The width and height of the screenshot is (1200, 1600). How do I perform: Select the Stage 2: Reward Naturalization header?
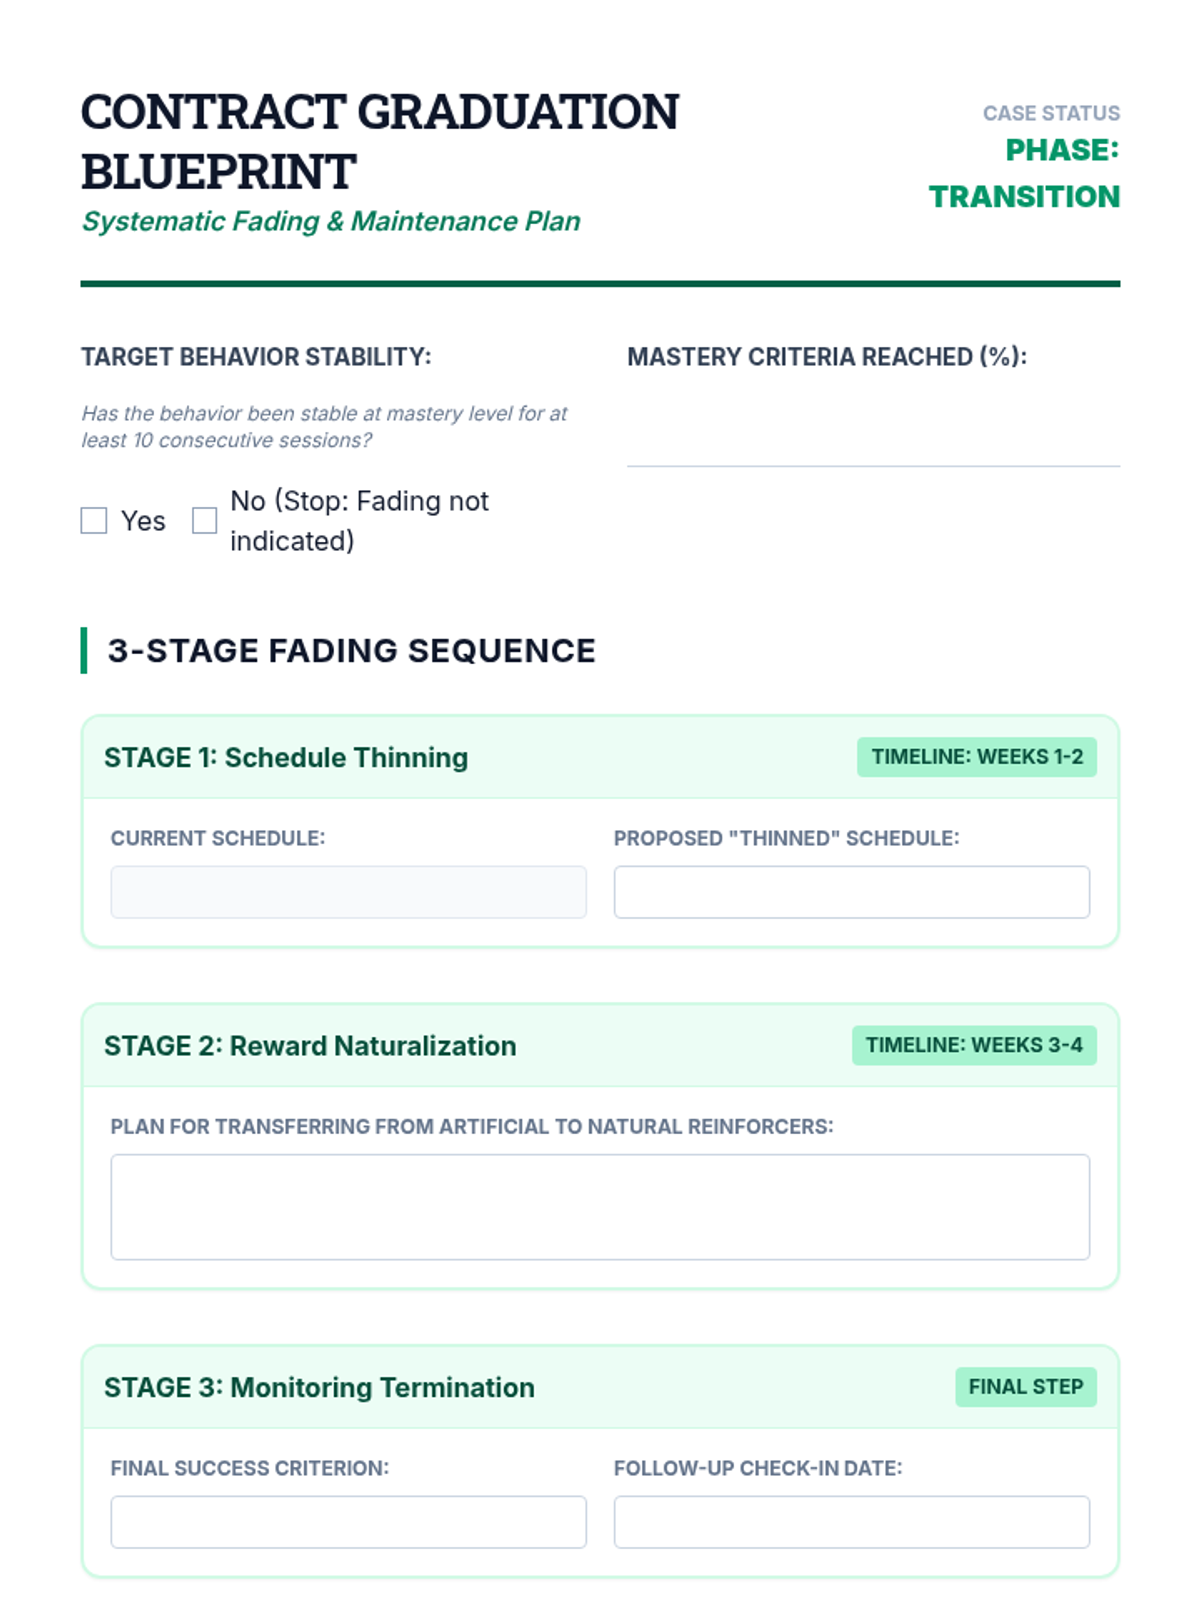310,1046
